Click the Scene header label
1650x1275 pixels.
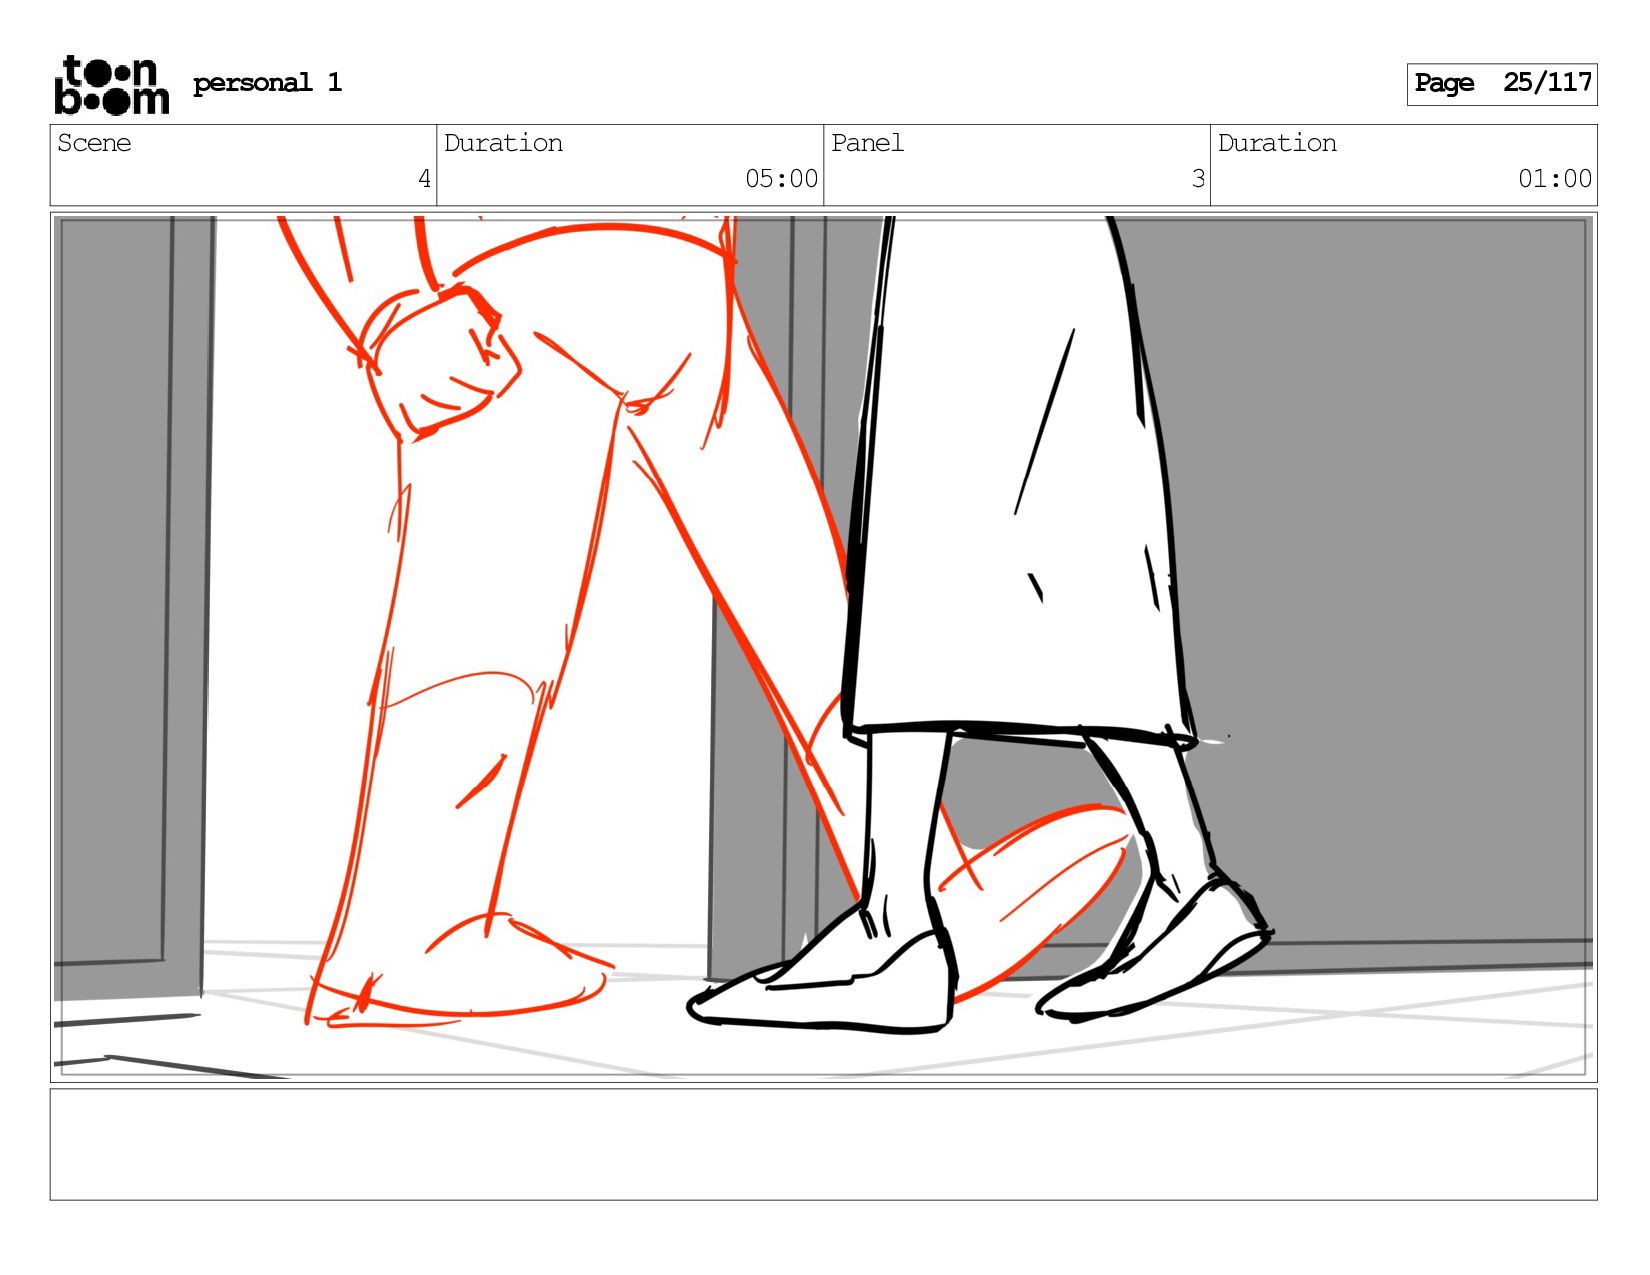(94, 143)
